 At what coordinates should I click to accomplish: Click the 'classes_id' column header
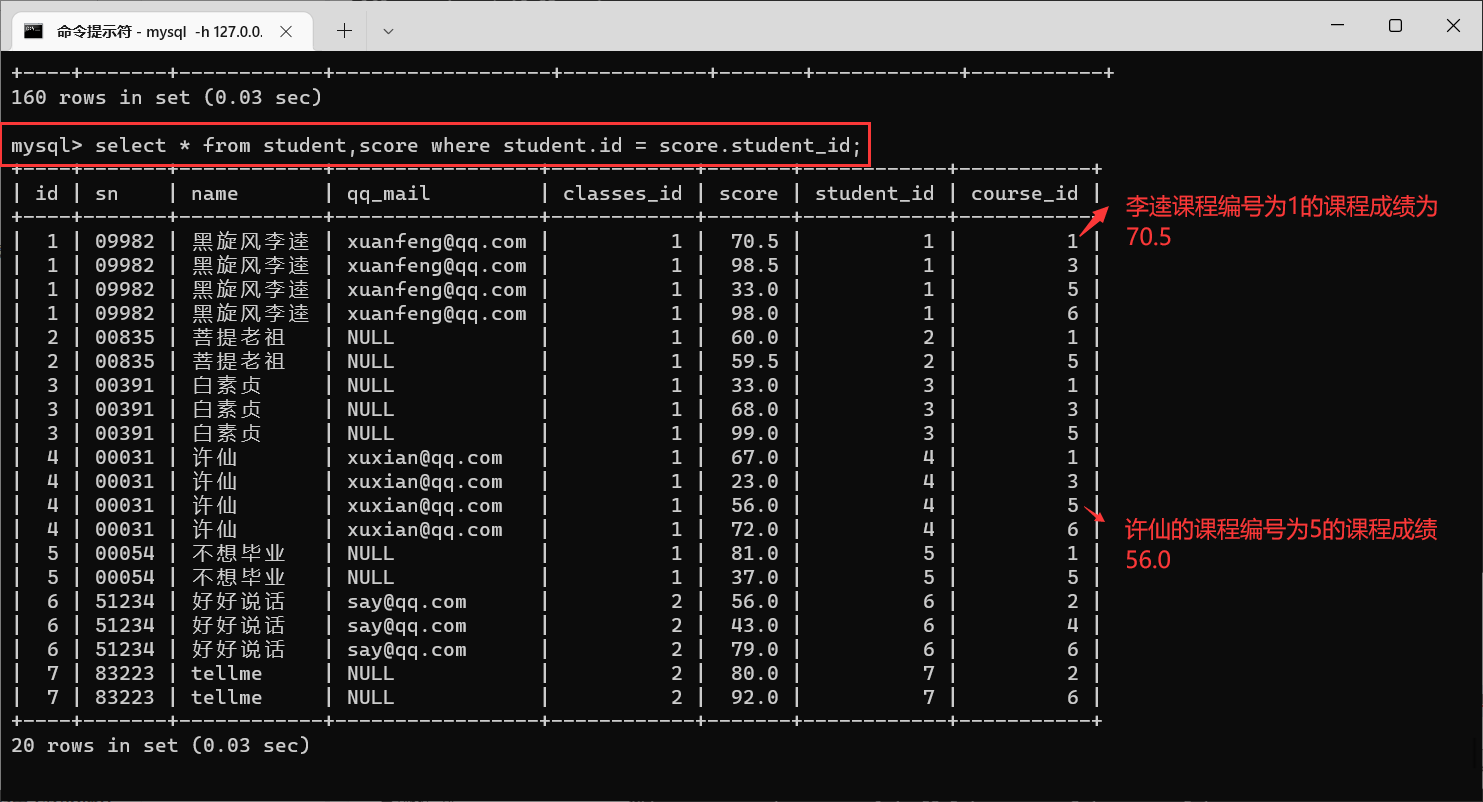(x=623, y=194)
